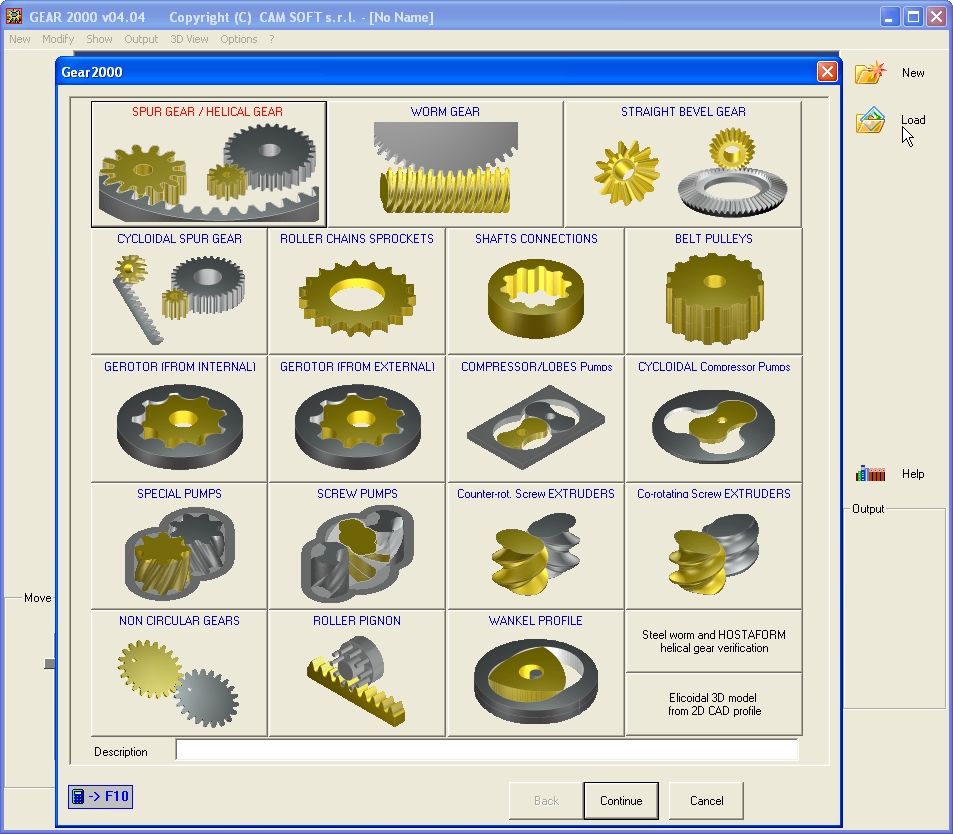Open the Special Pumps tile
The width and height of the screenshot is (953, 834).
(179, 546)
